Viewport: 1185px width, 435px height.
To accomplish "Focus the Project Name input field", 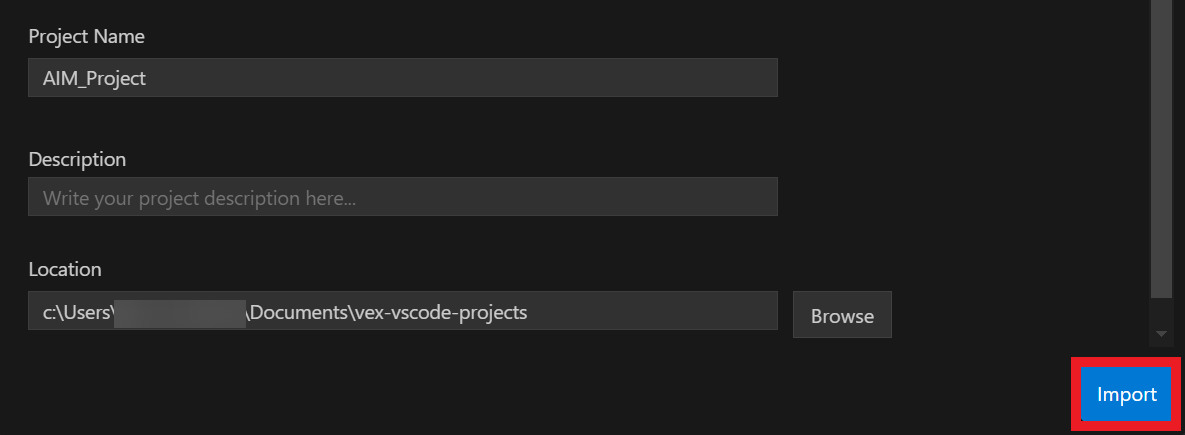I will [x=402, y=78].
